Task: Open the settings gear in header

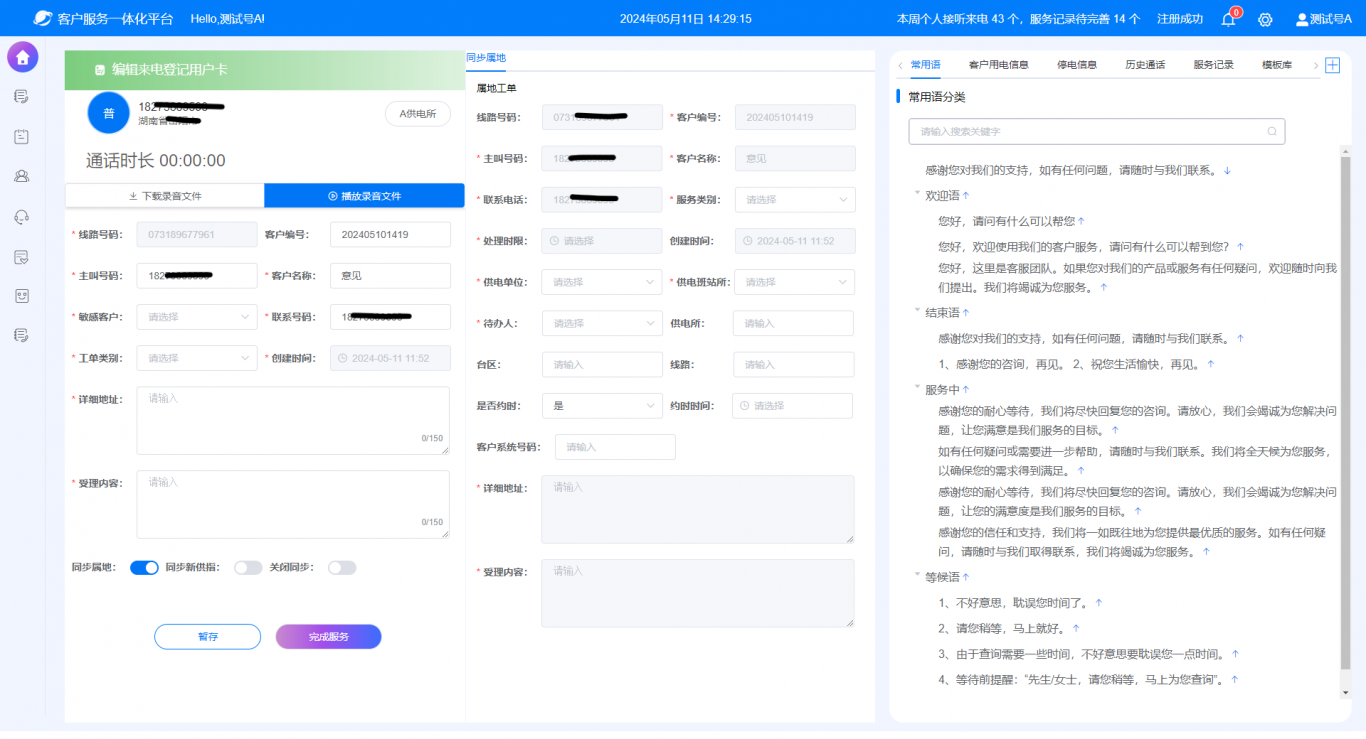Action: (1265, 19)
